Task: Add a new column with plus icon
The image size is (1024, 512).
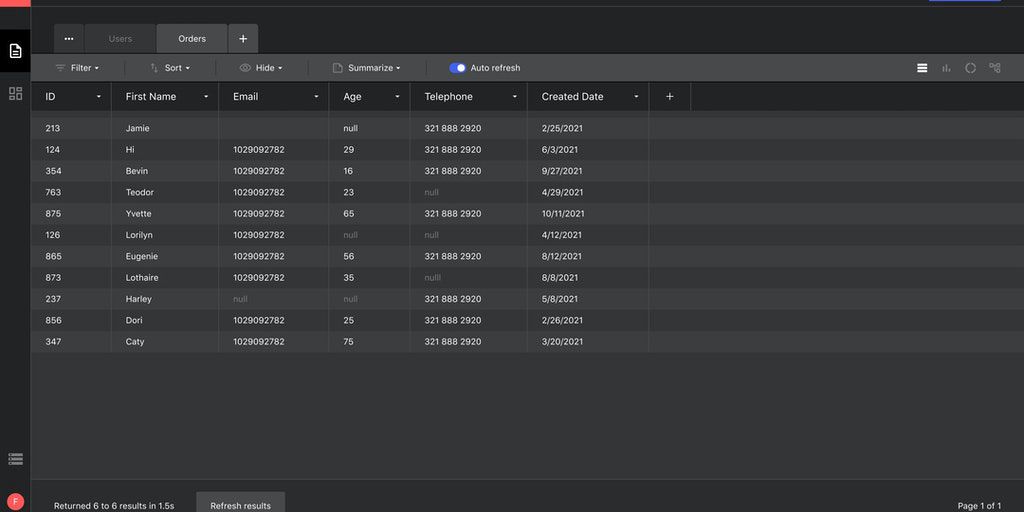Action: click(x=670, y=97)
